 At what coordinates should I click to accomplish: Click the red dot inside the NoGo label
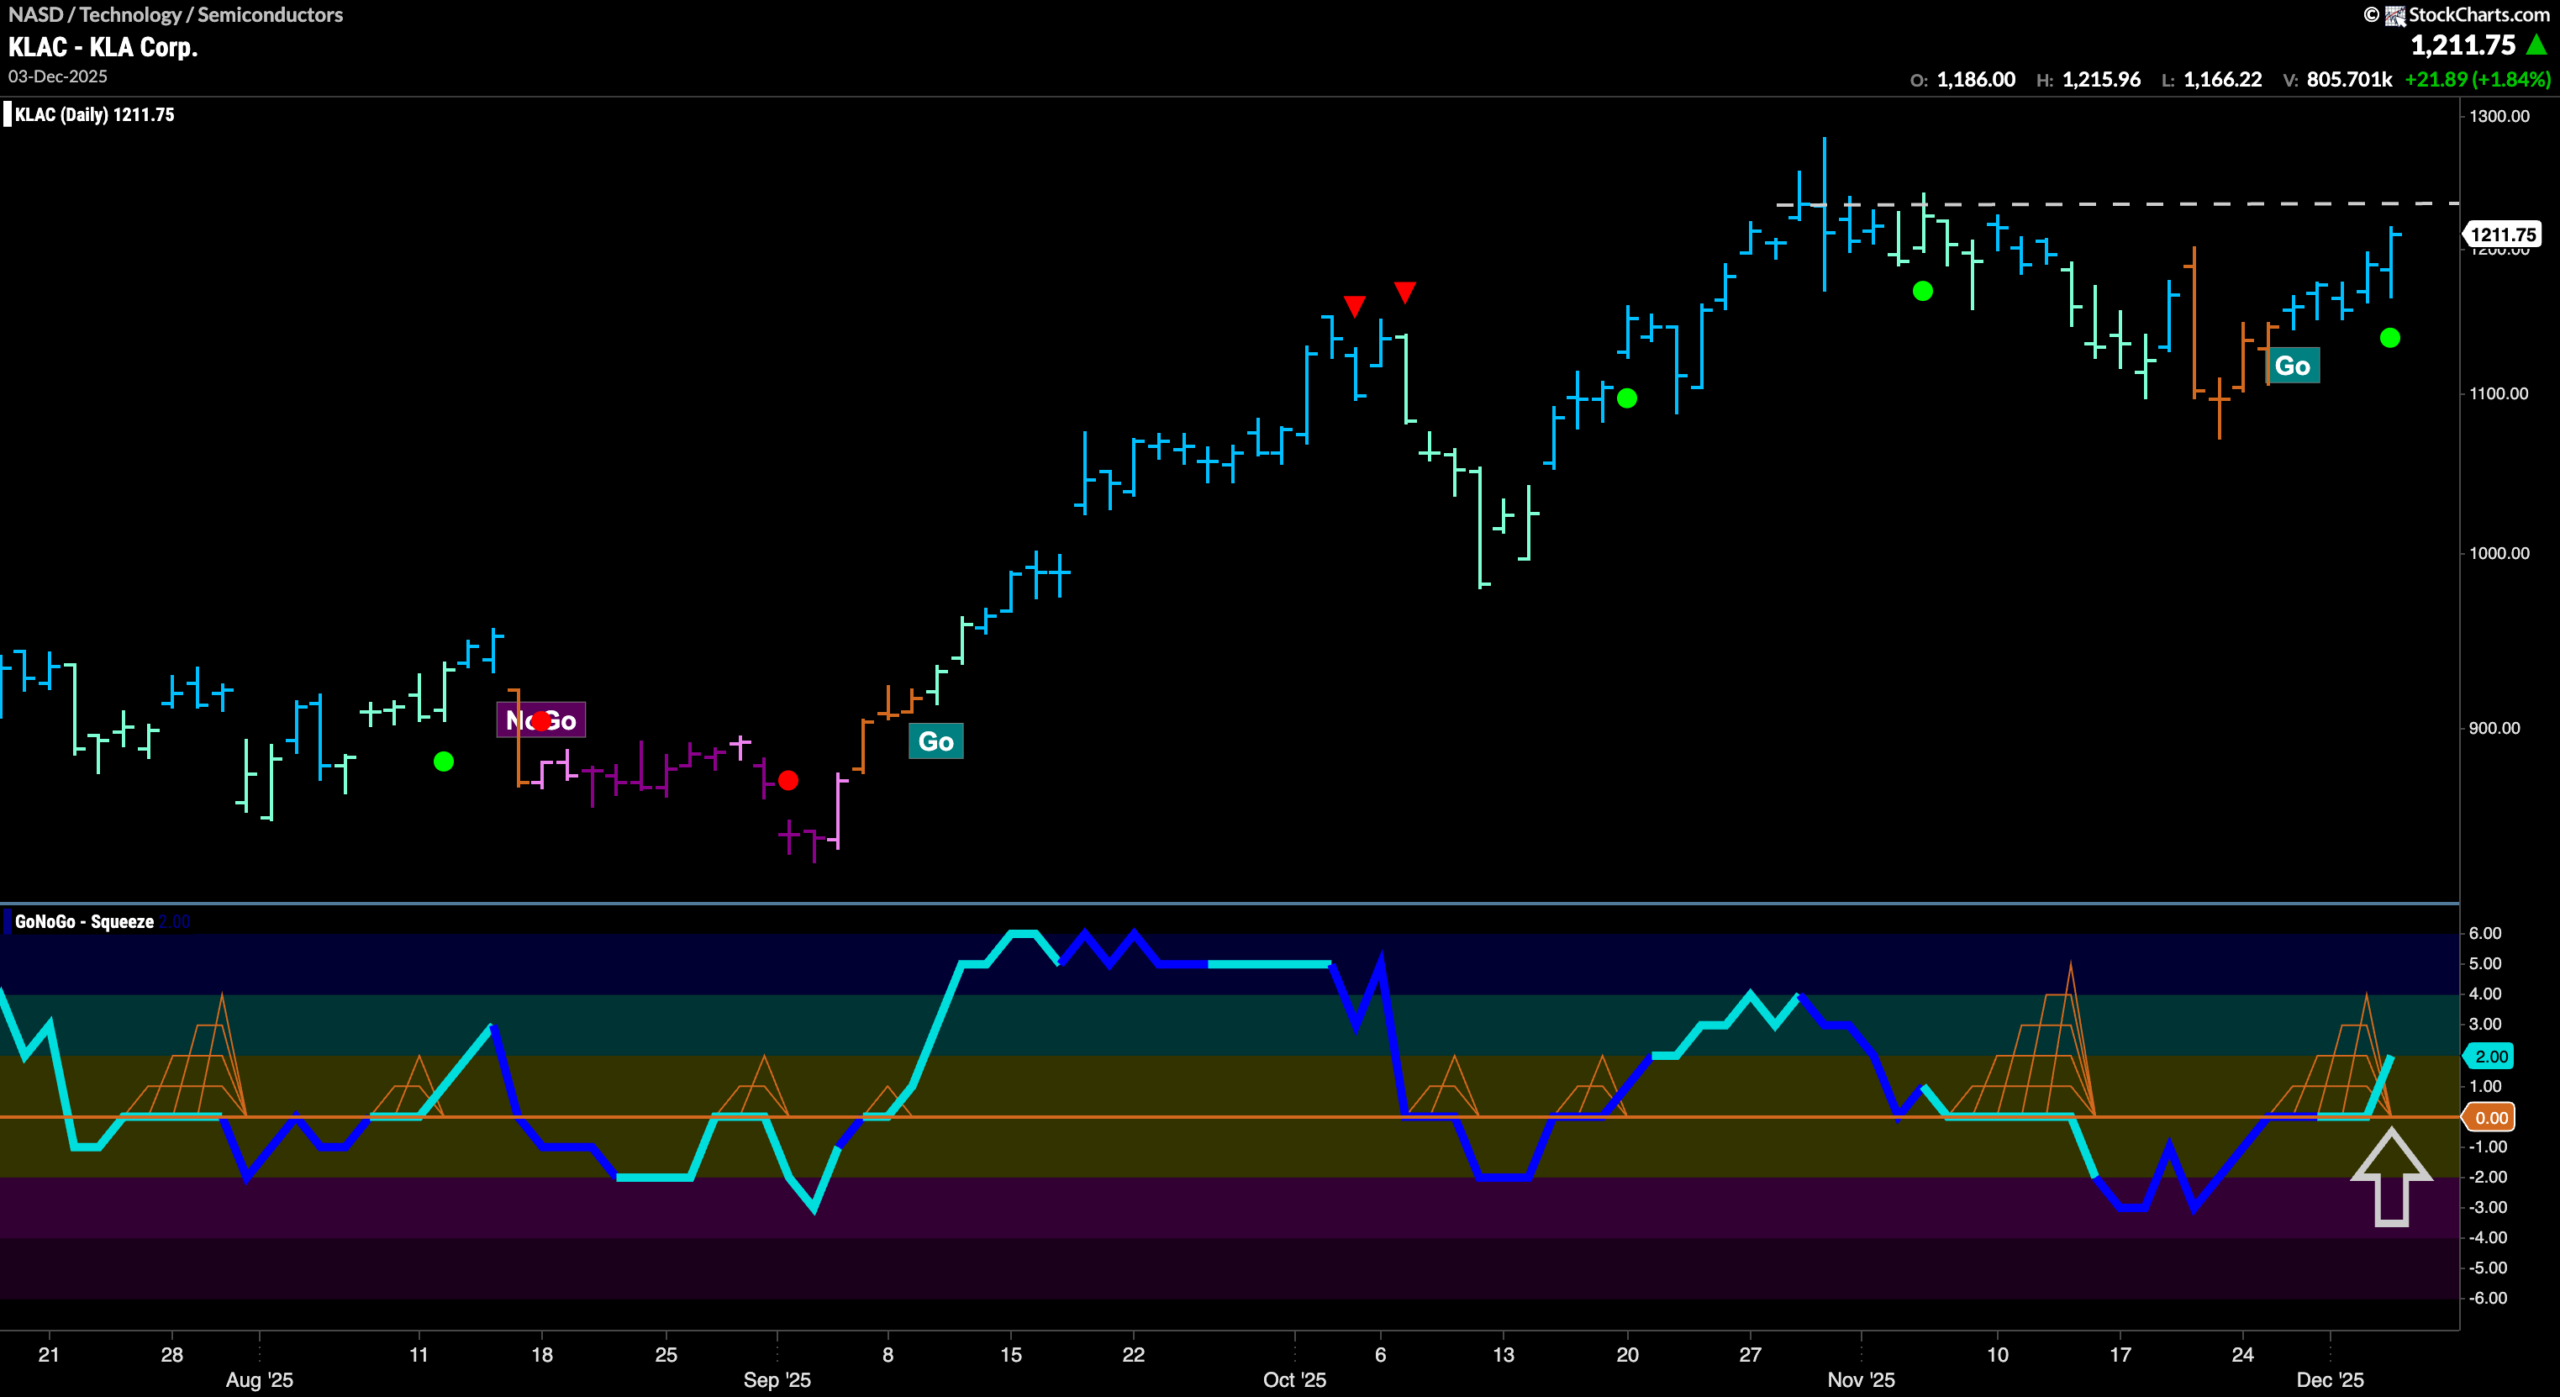pos(541,719)
